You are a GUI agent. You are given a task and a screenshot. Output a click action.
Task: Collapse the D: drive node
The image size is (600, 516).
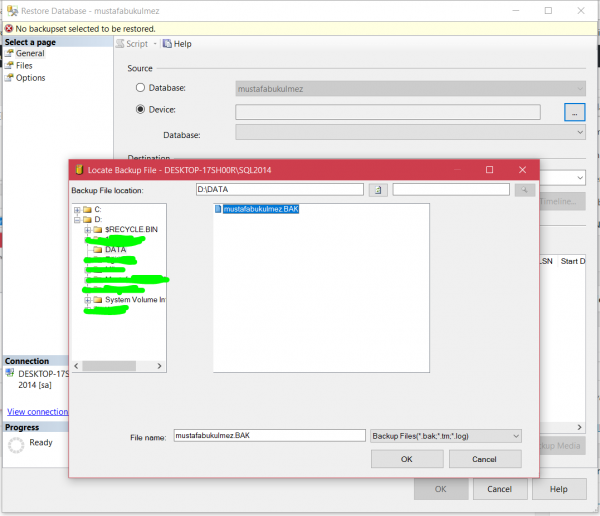point(77,220)
